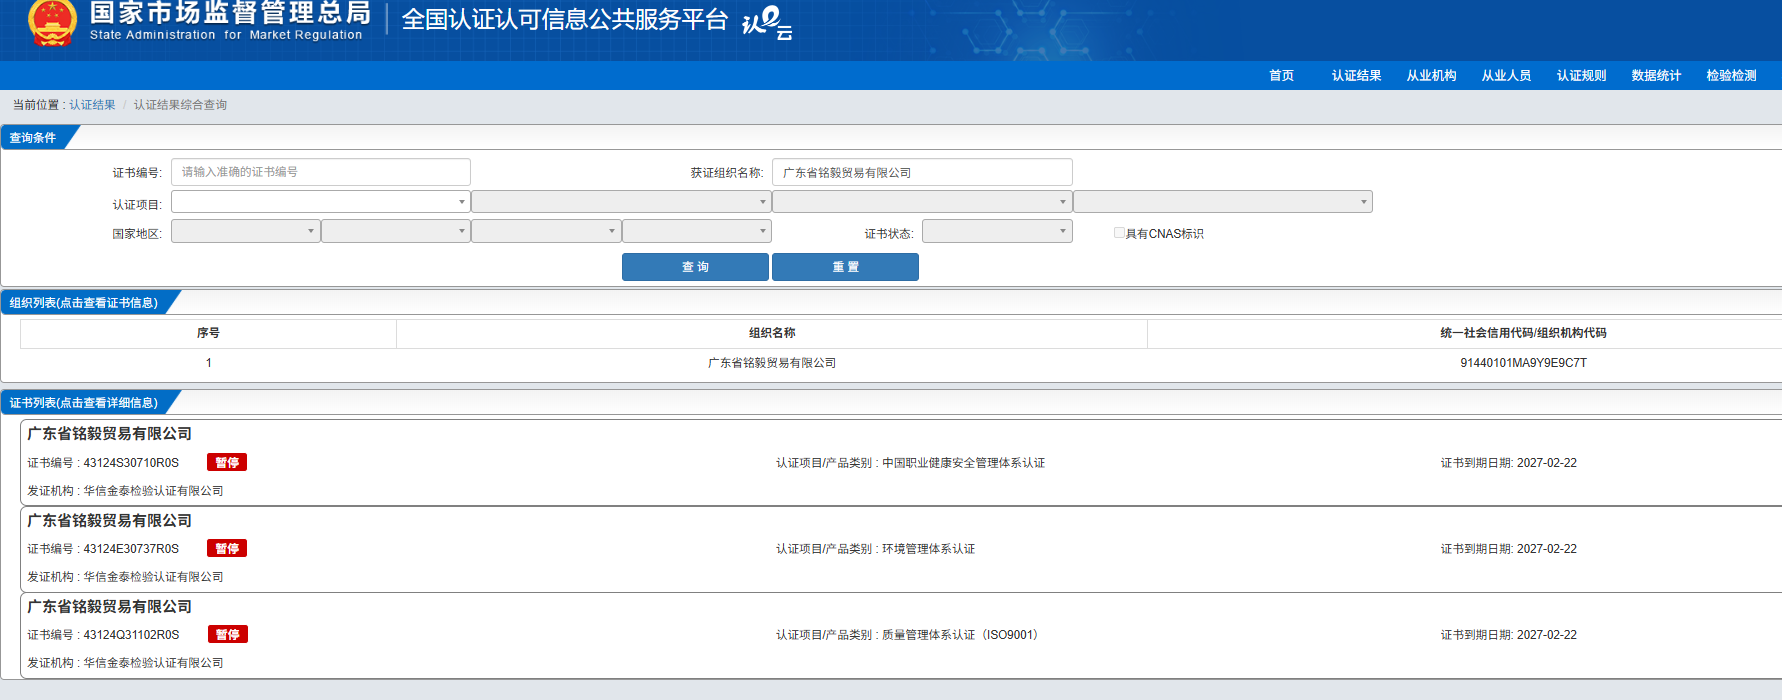Open the 首页 menu item

tap(1281, 76)
